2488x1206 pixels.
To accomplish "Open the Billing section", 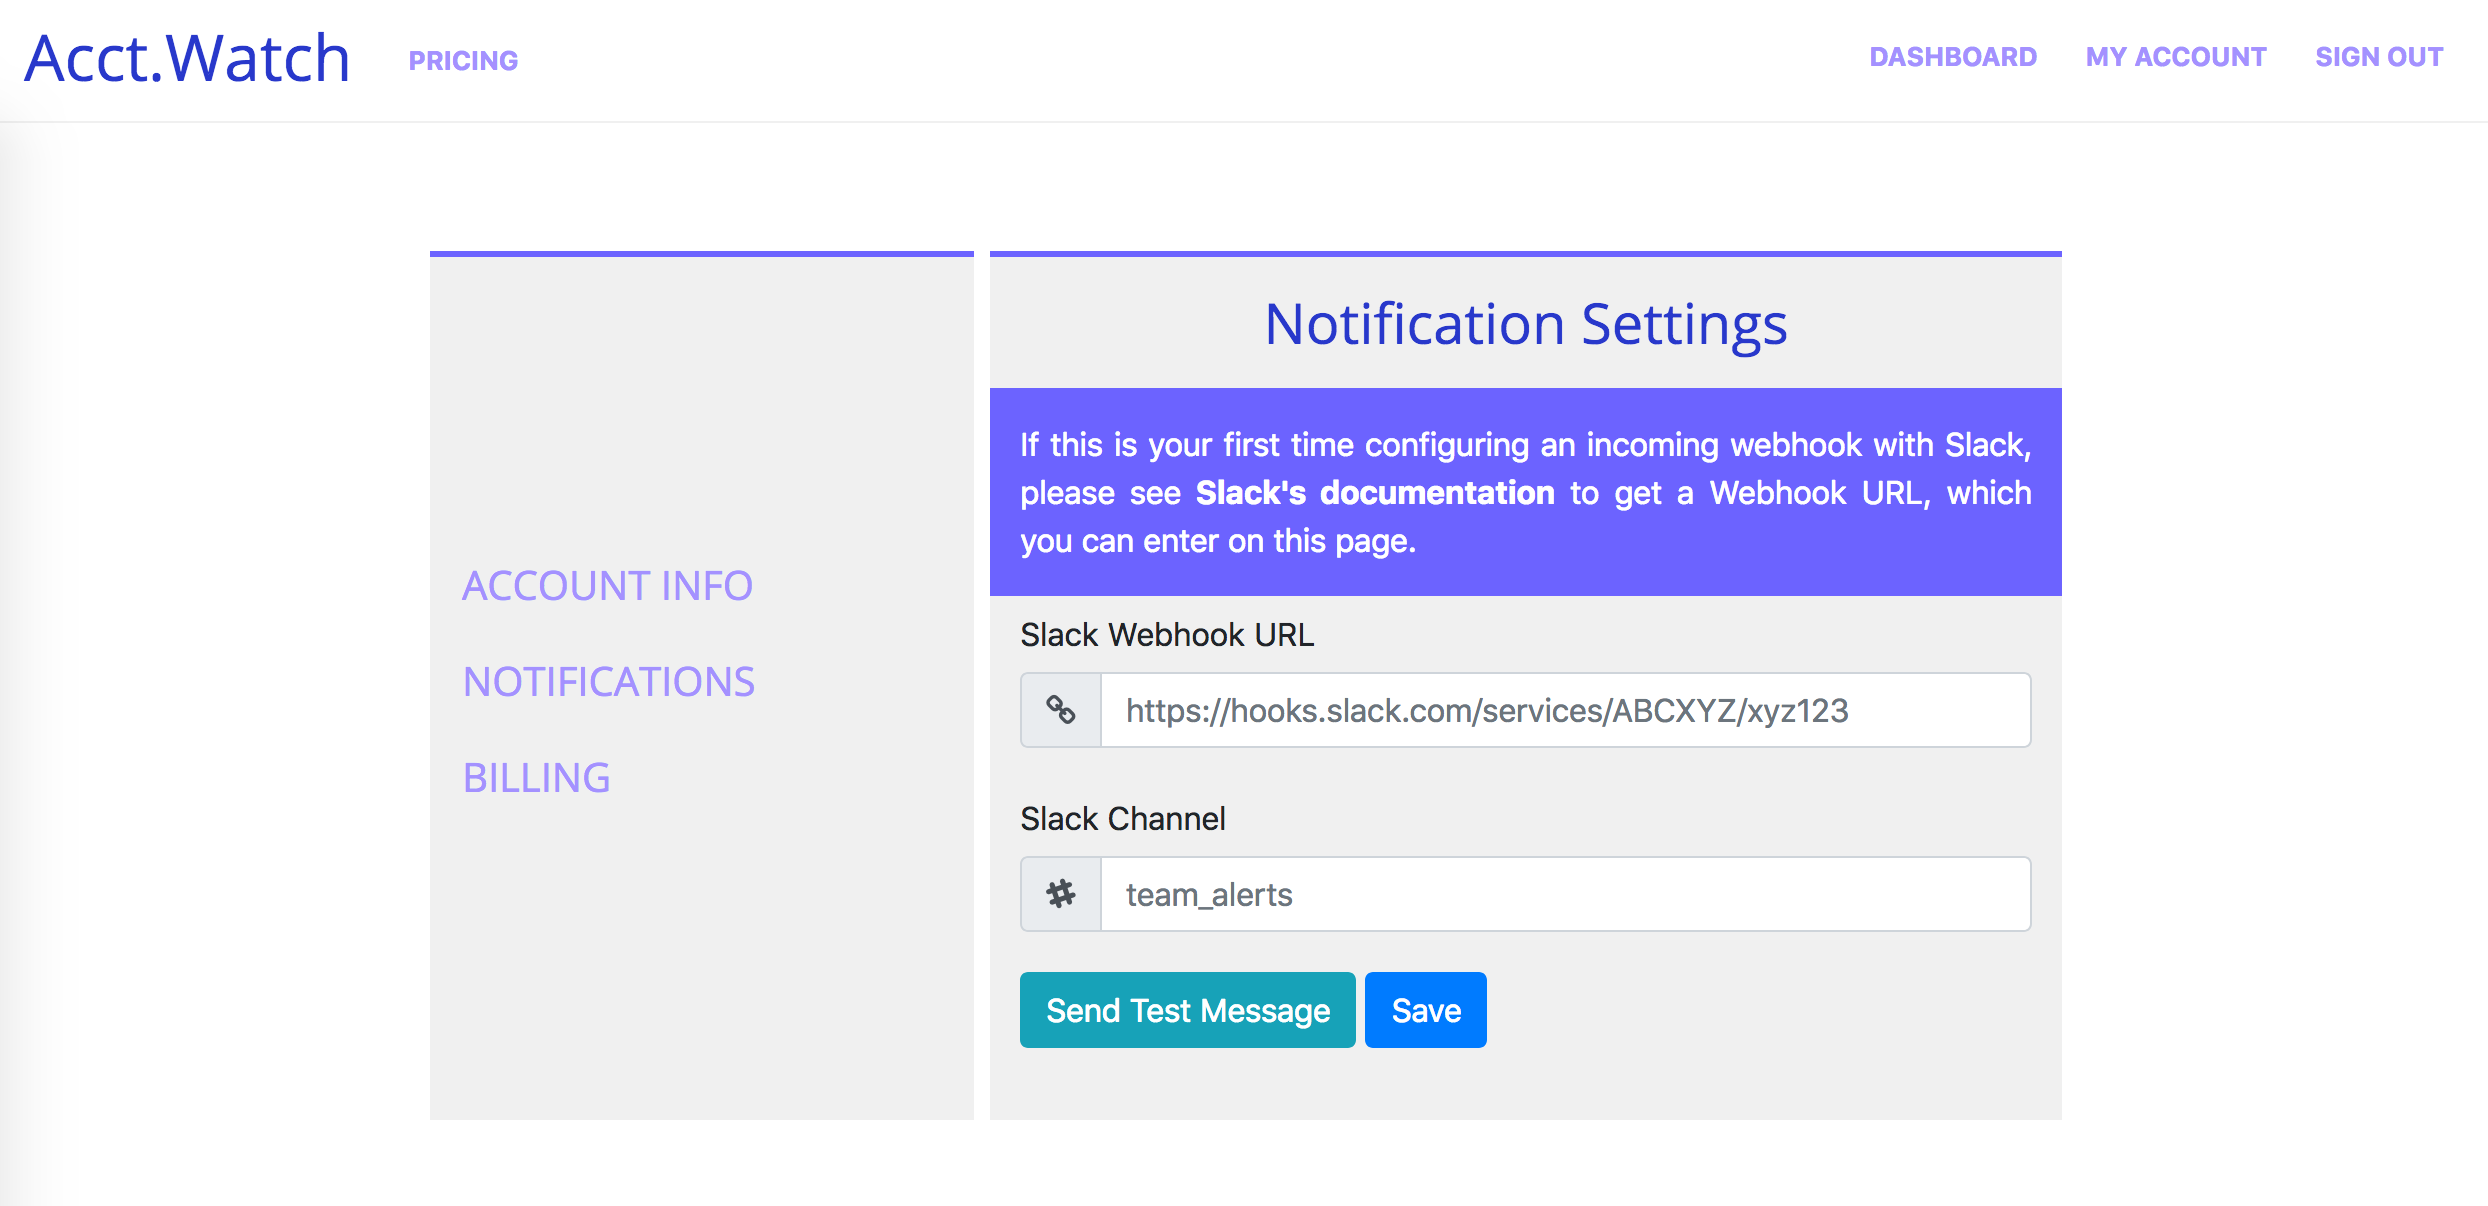I will pos(536,778).
